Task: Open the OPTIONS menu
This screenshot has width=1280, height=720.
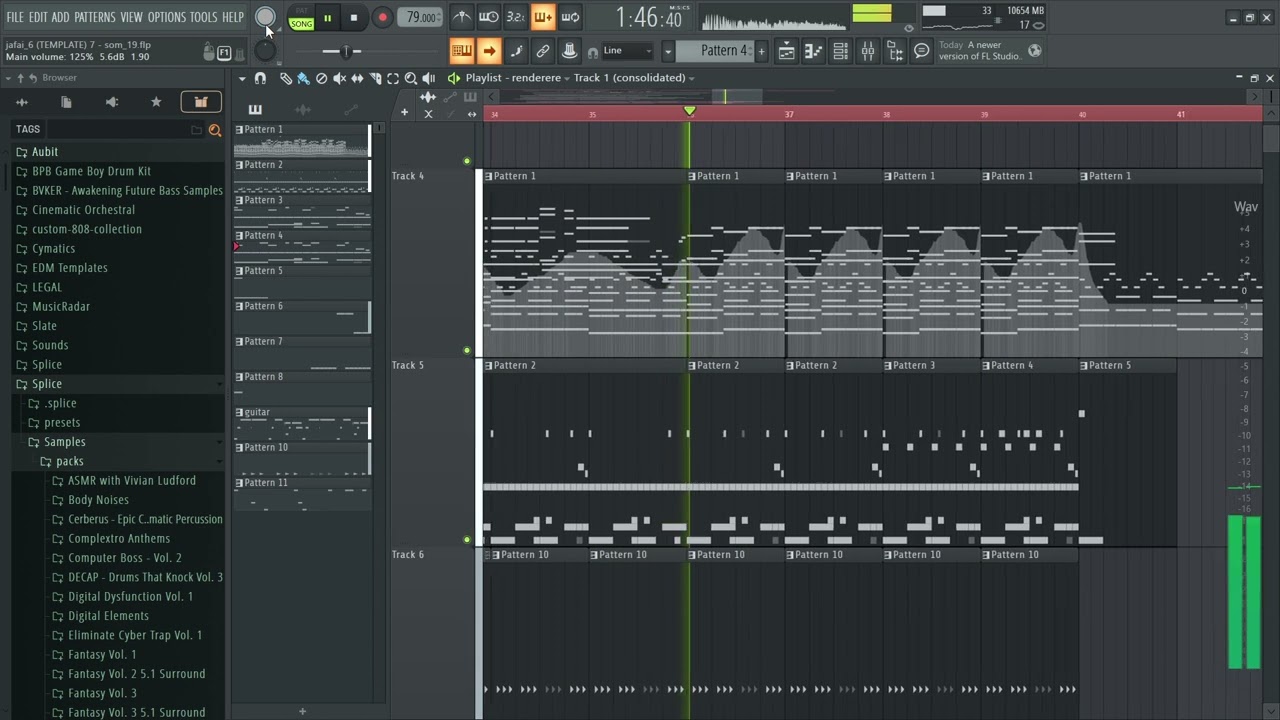Action: pyautogui.click(x=167, y=17)
